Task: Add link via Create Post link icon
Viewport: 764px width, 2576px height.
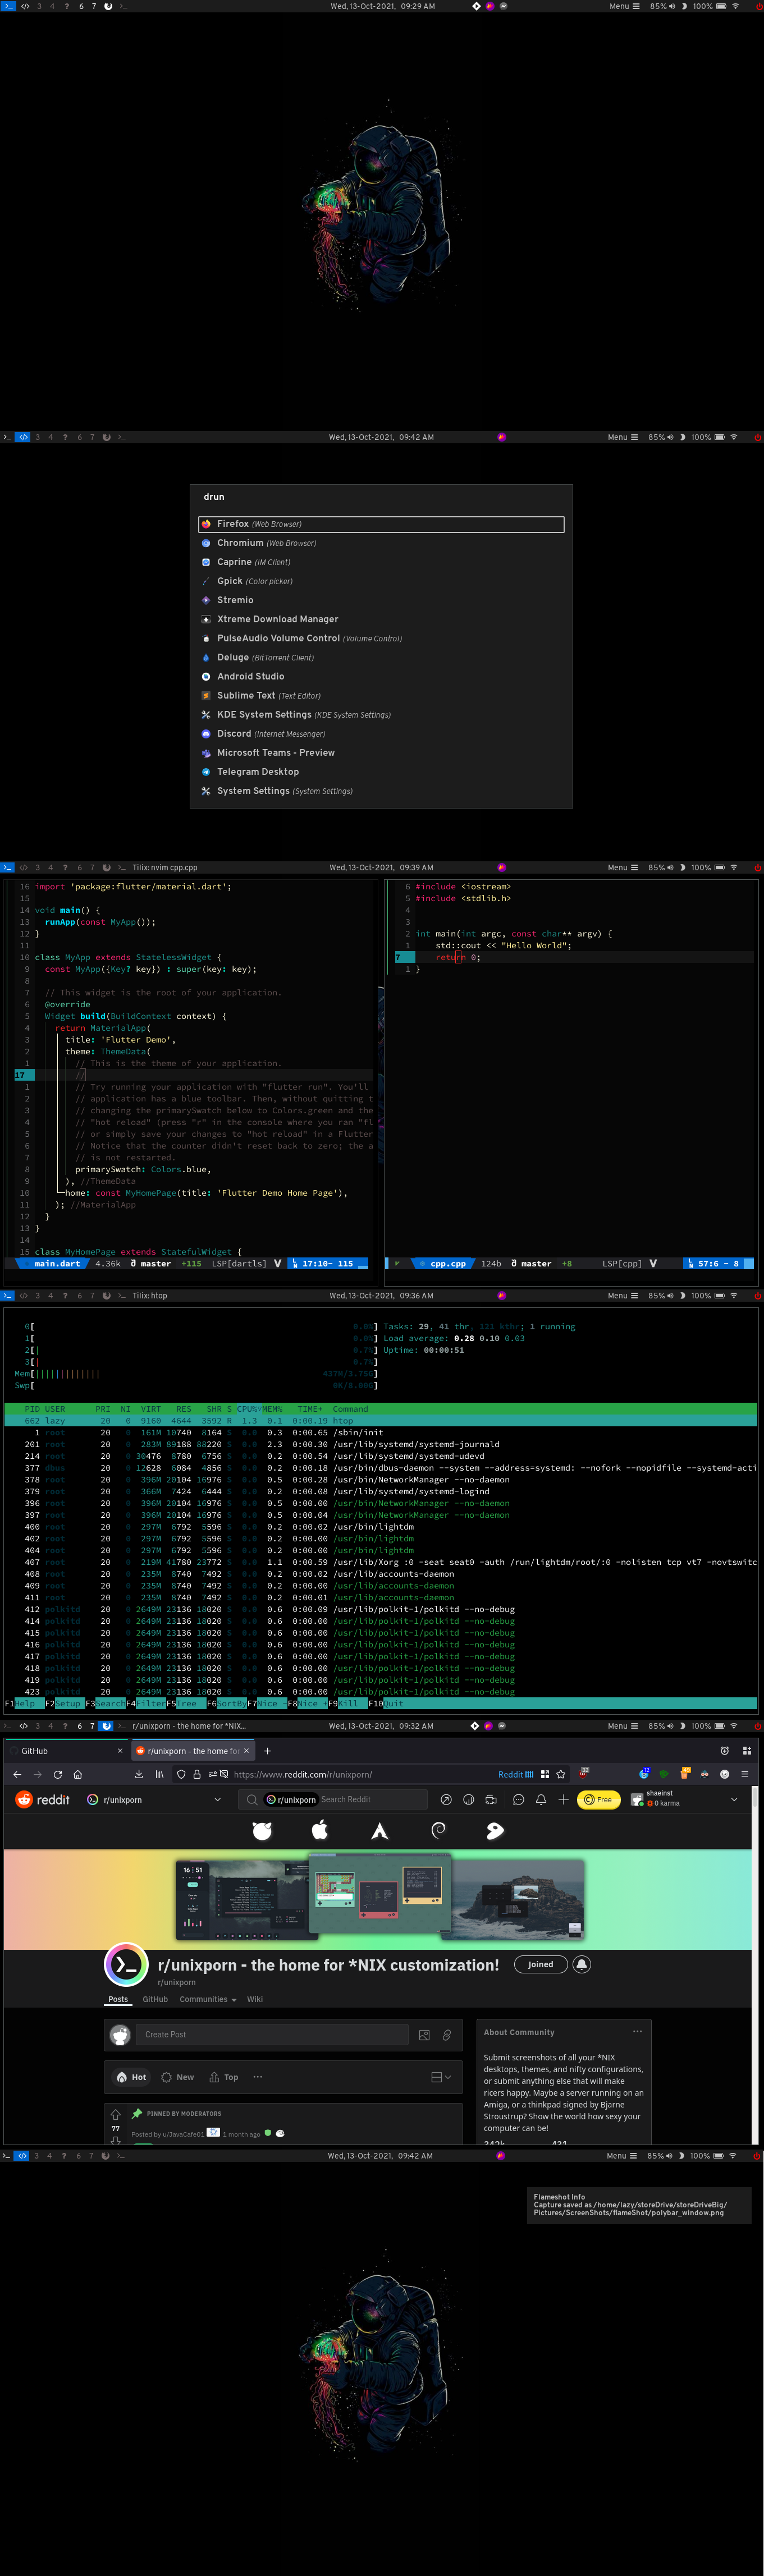Action: (x=446, y=2035)
